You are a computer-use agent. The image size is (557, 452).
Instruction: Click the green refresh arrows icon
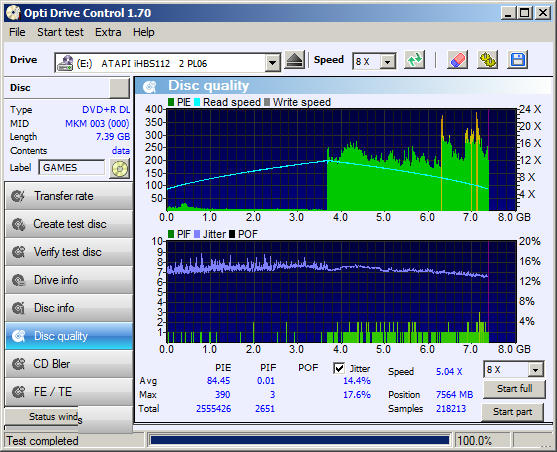click(x=415, y=60)
